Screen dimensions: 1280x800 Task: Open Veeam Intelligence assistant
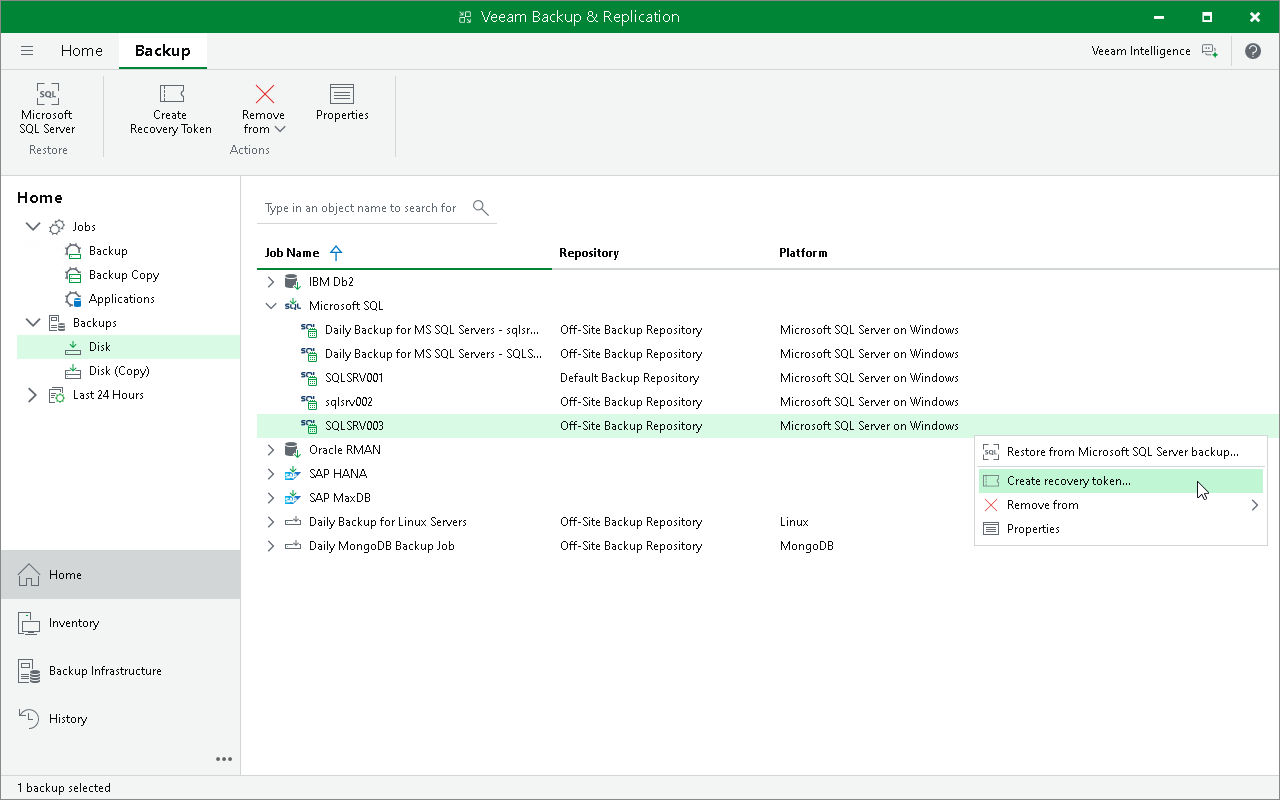(x=1154, y=51)
